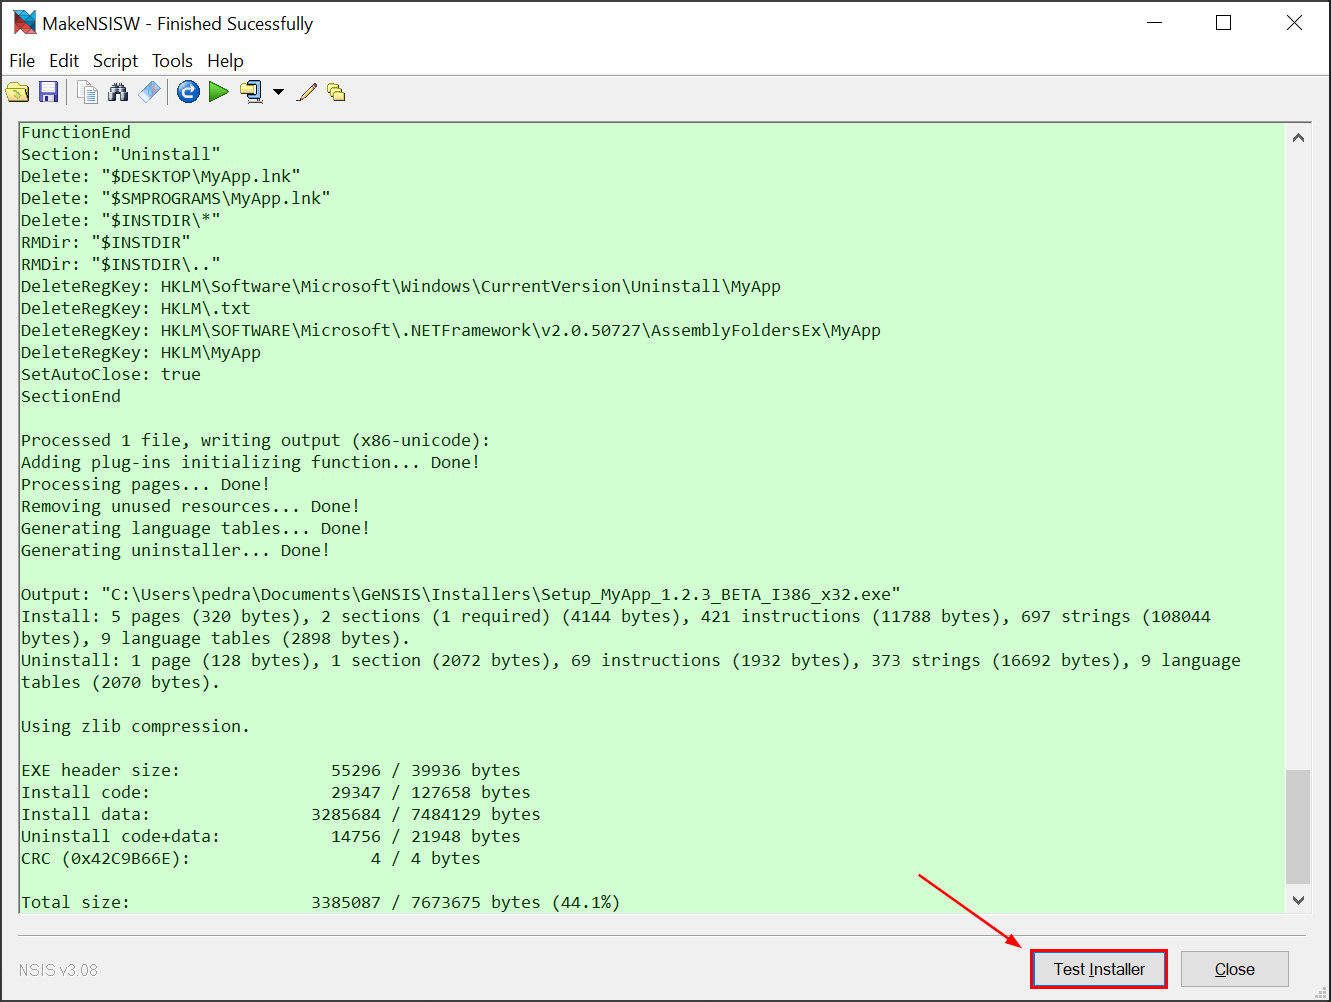Click the 'Install data:' size line
The image size is (1331, 1002).
pyautogui.click(x=281, y=814)
